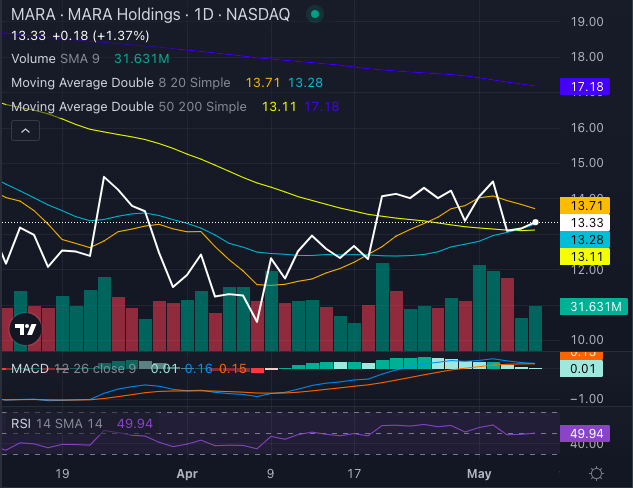Click the 13.11 yellow price axis label

click(585, 256)
